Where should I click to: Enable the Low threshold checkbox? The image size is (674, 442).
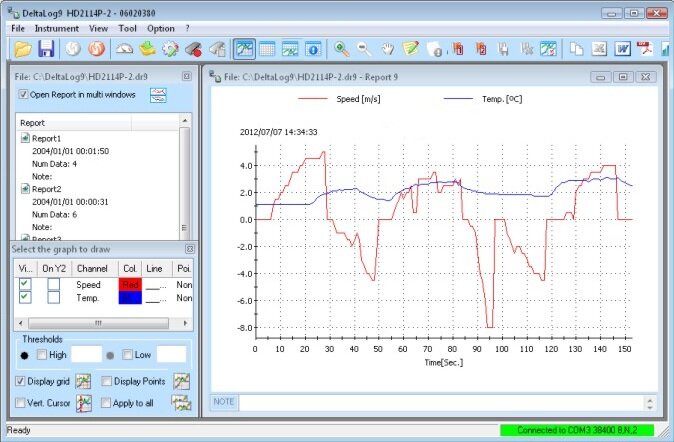[x=127, y=355]
